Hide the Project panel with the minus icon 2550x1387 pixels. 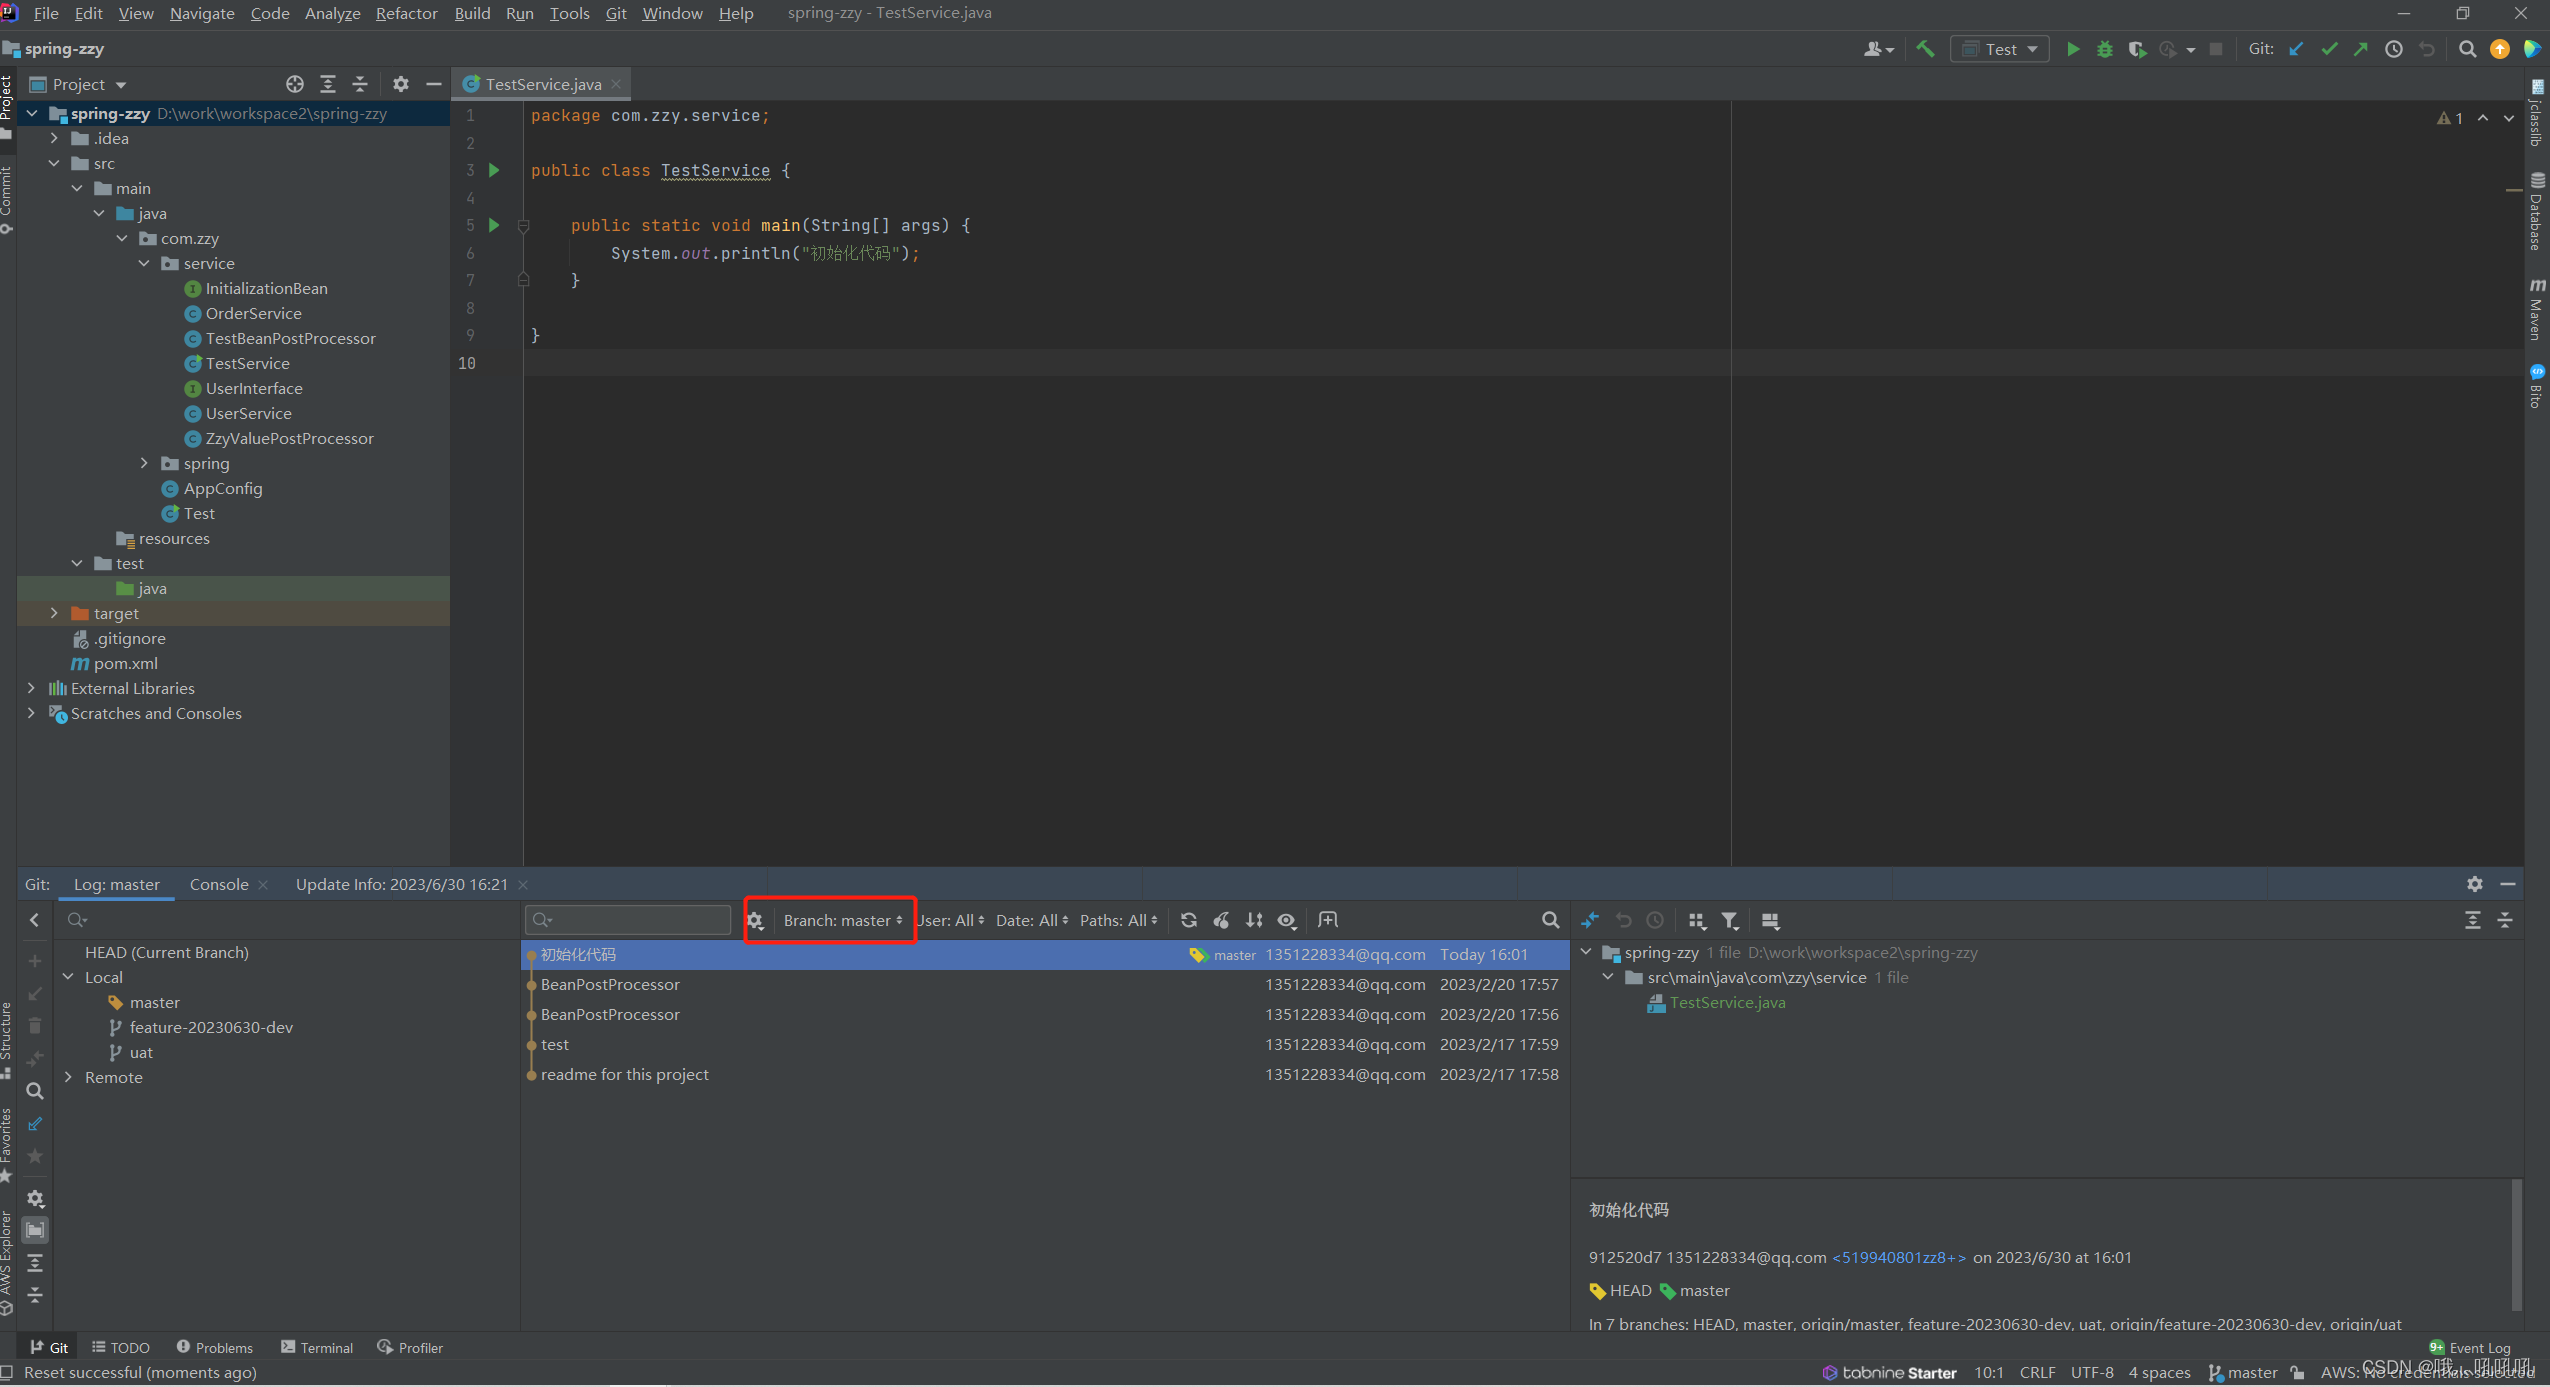(x=433, y=85)
